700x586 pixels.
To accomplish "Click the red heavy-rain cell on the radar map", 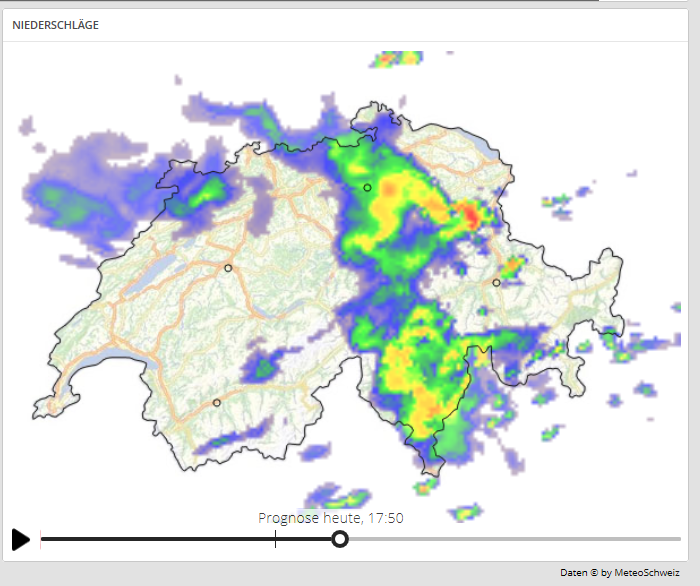I will pos(471,214).
